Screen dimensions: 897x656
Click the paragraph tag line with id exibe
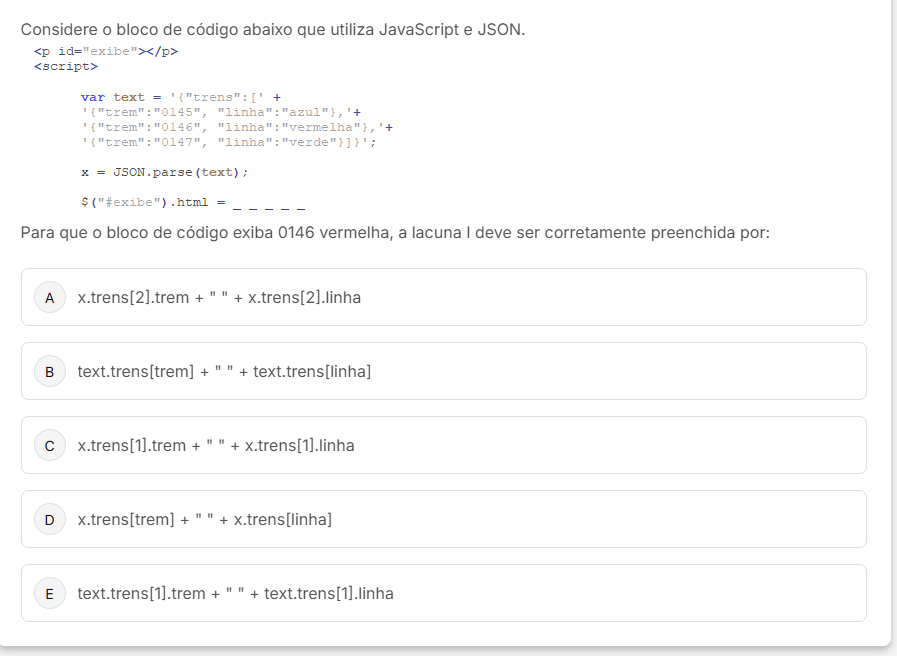point(106,51)
